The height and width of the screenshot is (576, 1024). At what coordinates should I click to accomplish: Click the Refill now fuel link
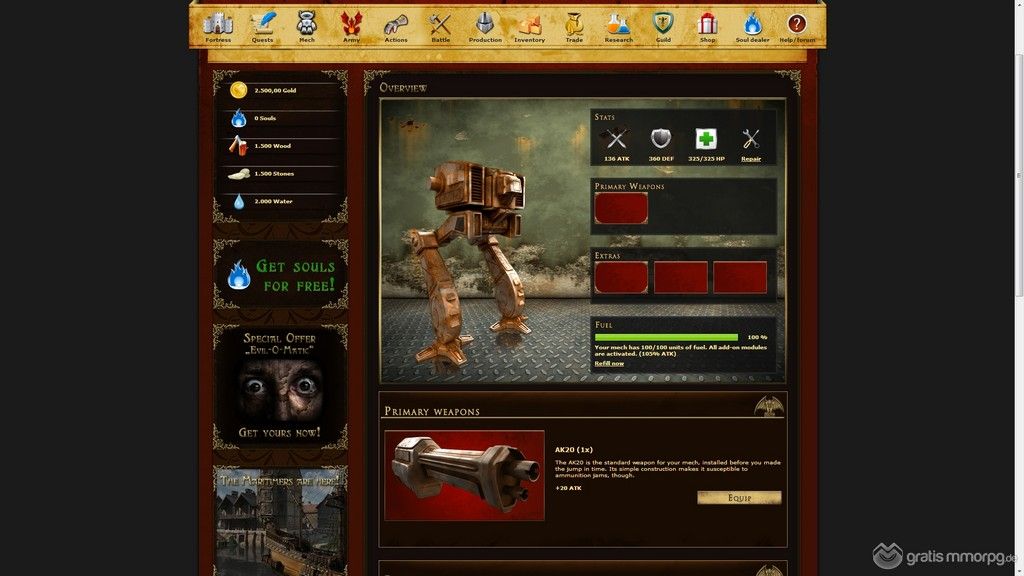pos(609,363)
